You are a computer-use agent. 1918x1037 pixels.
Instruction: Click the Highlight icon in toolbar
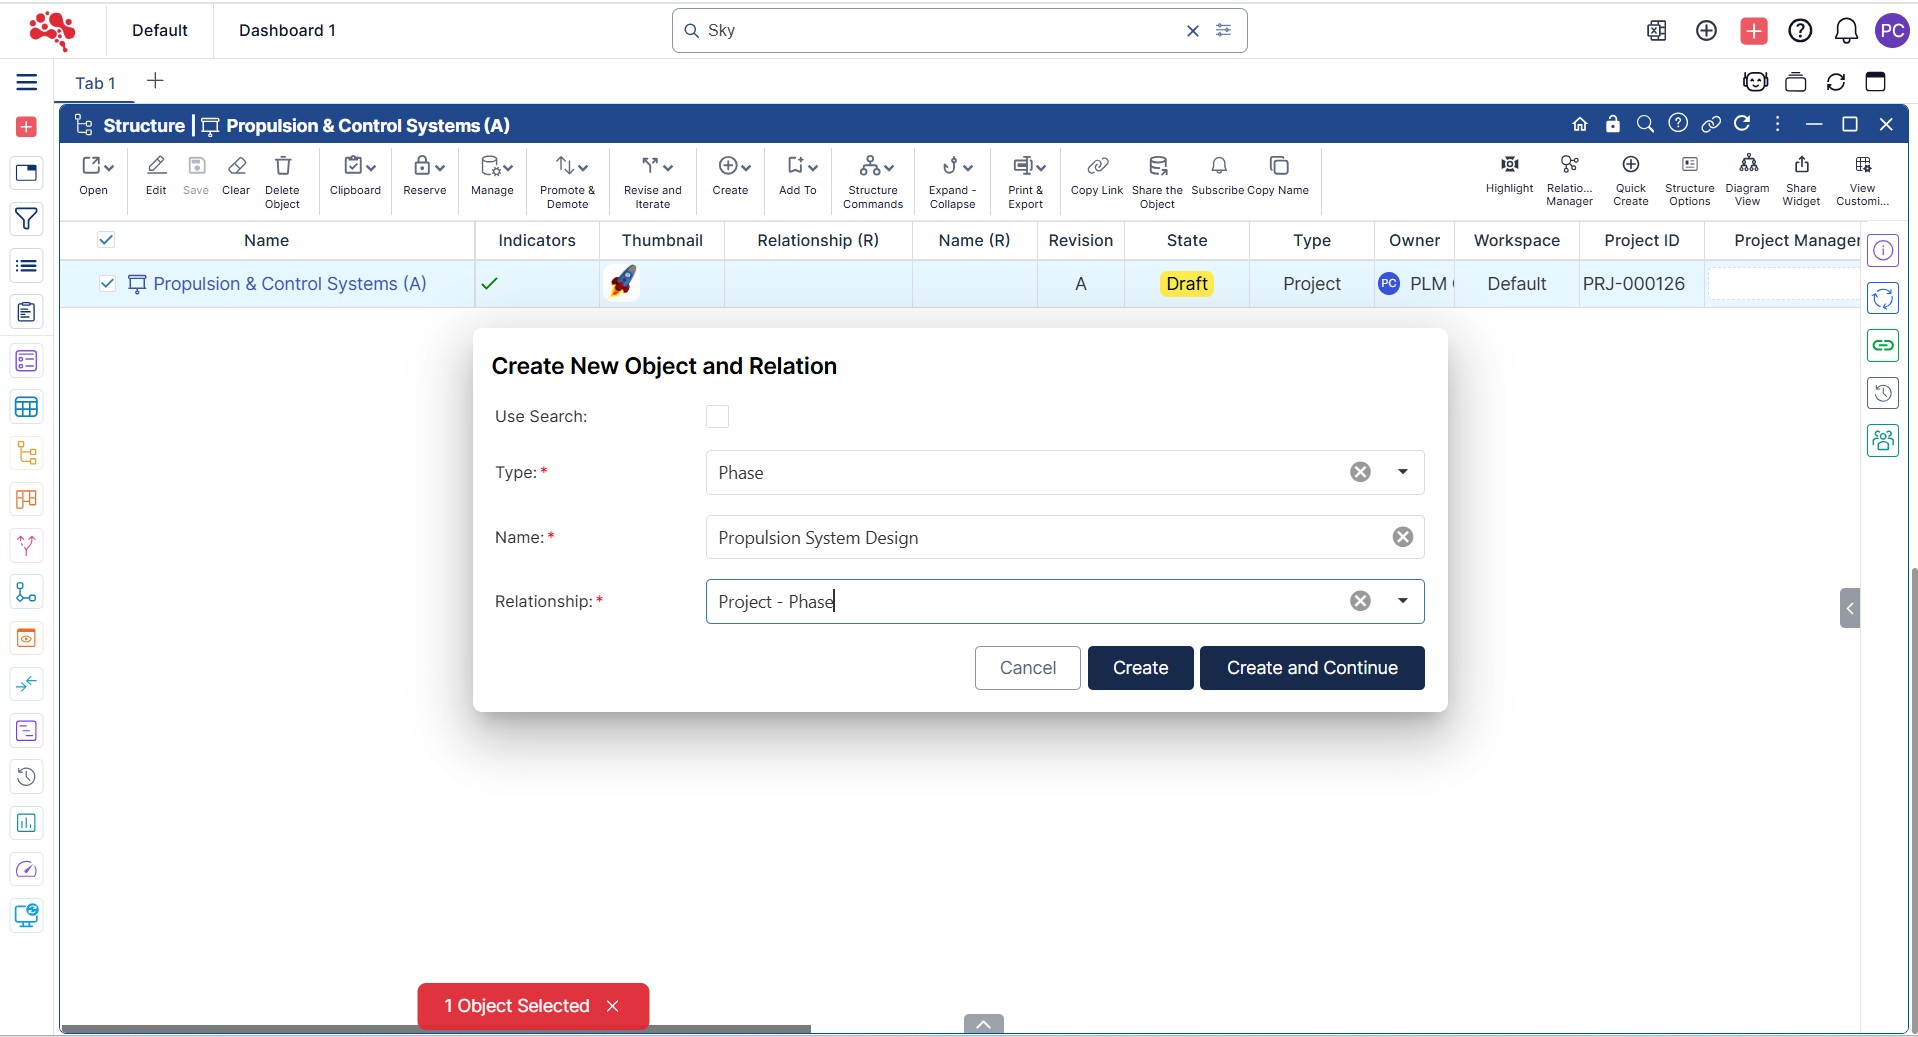(x=1509, y=165)
